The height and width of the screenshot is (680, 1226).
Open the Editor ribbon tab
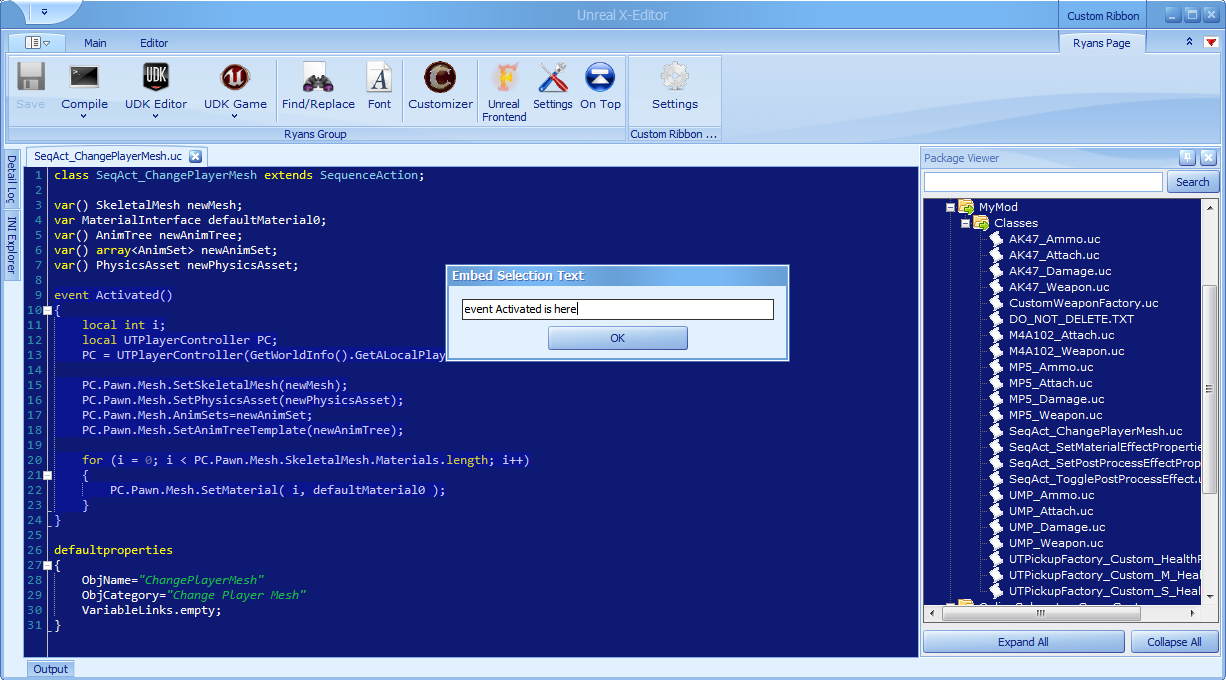click(x=154, y=43)
